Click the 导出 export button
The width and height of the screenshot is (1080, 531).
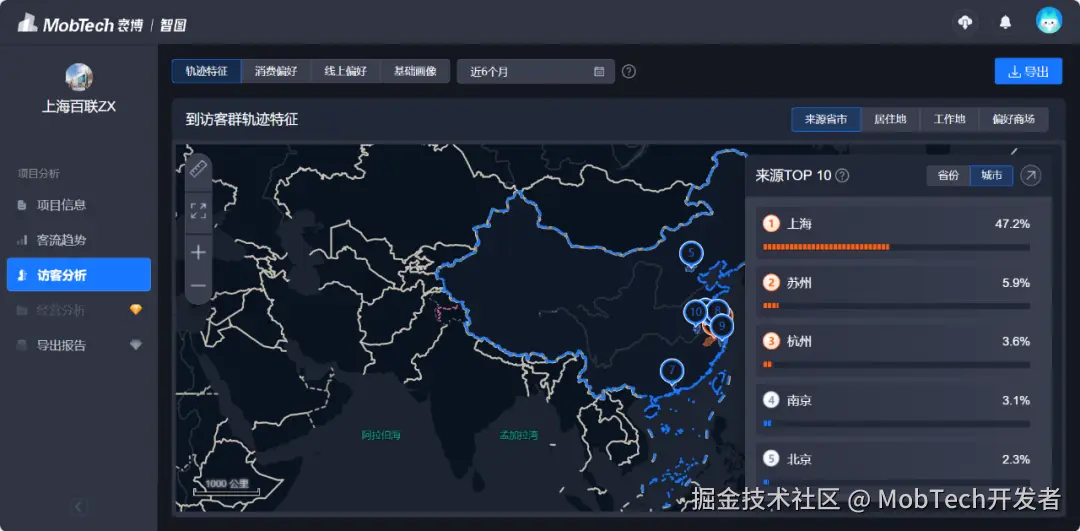click(1028, 72)
